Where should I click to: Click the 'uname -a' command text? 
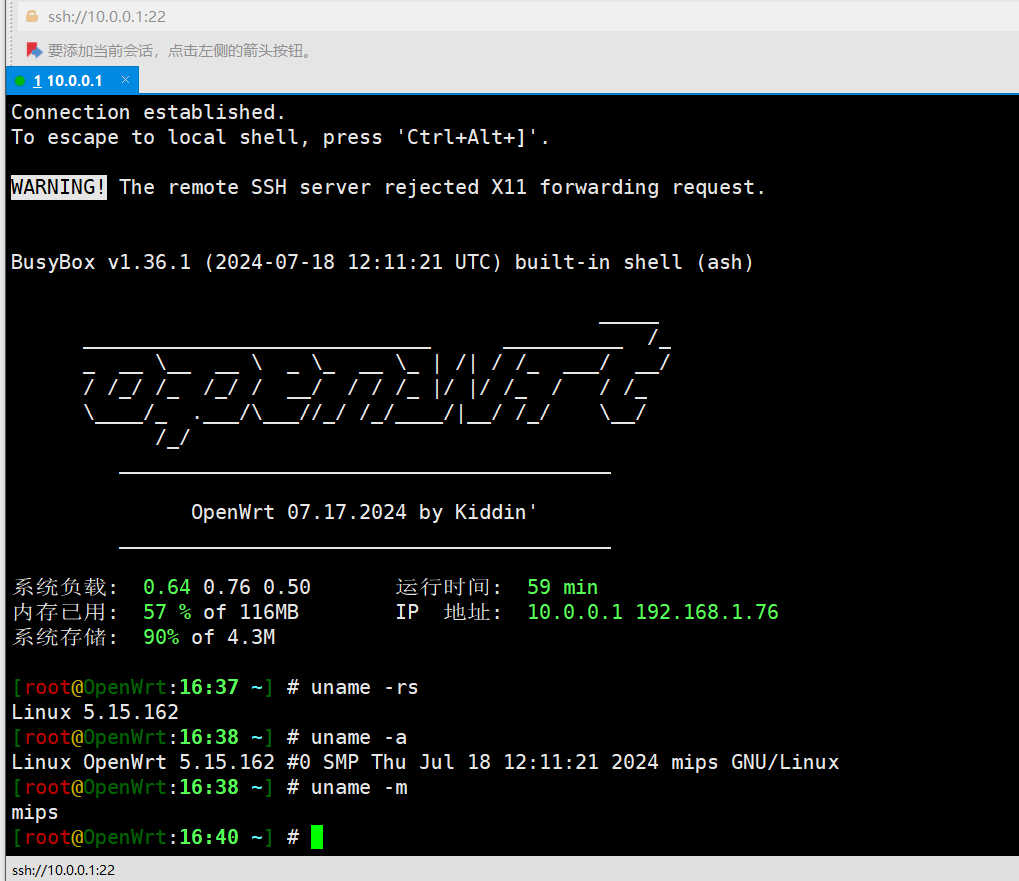point(358,737)
